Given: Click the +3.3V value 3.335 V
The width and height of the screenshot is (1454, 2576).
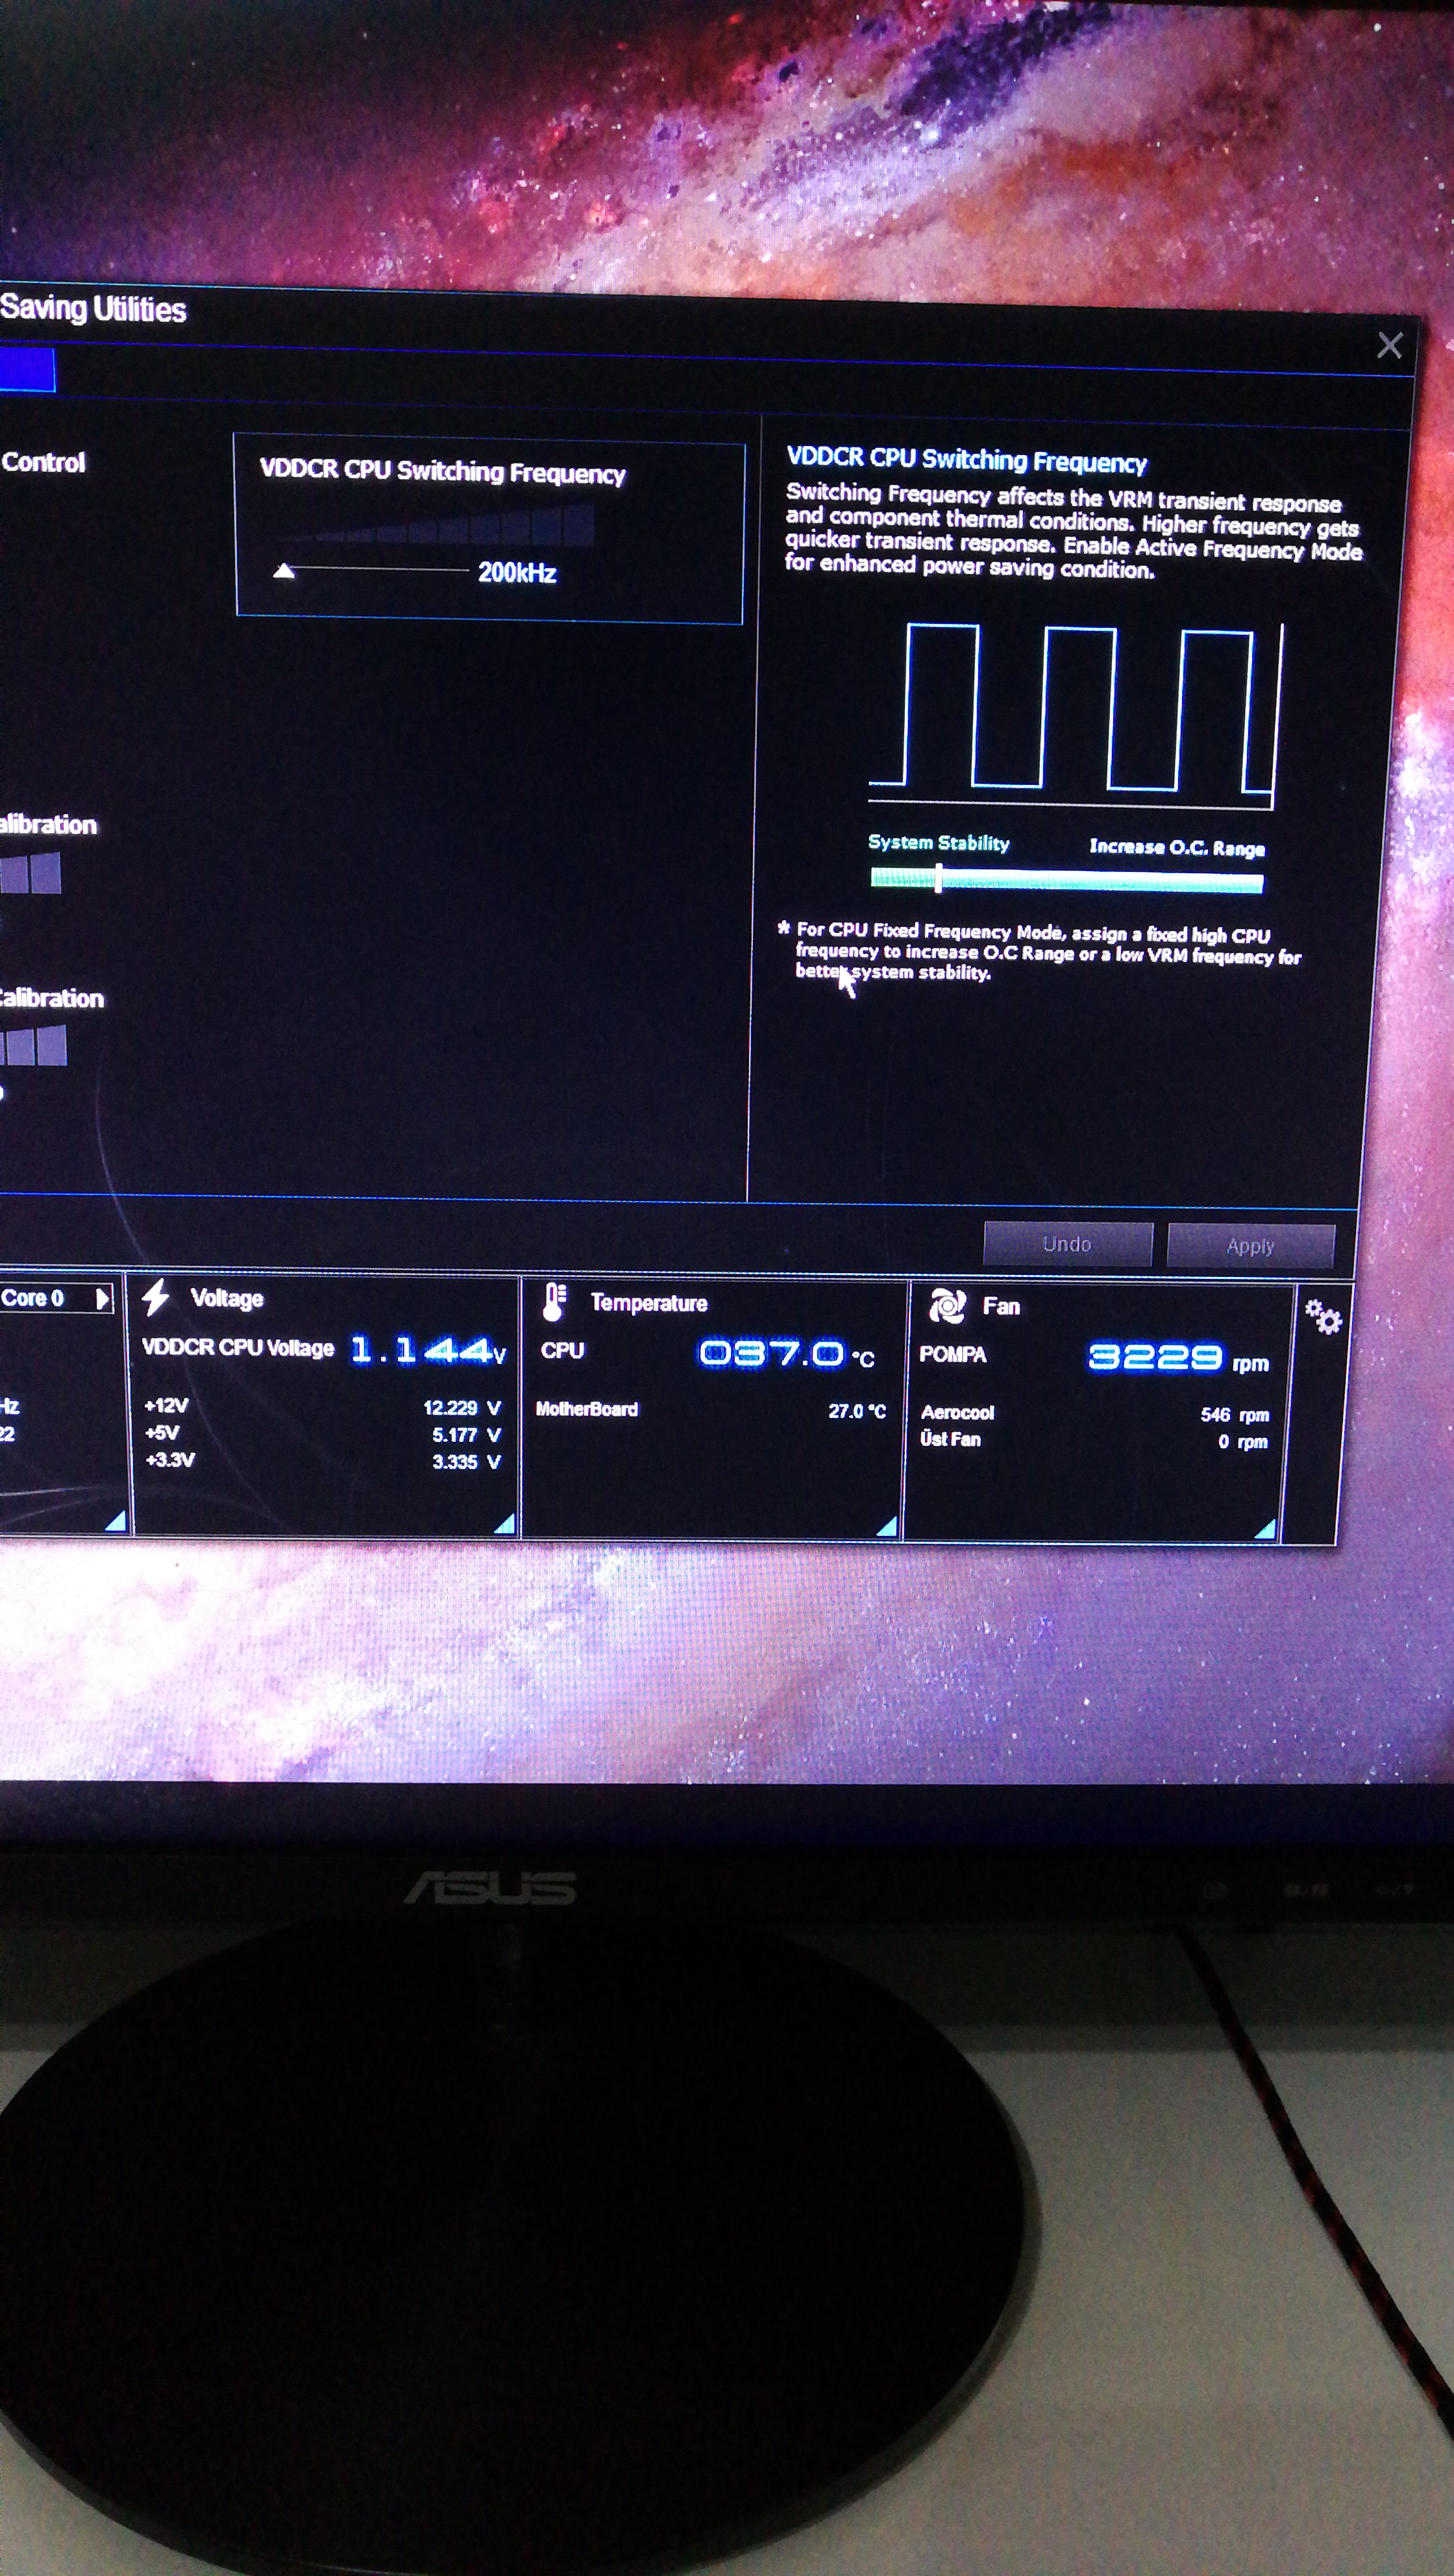Looking at the screenshot, I should click(466, 1462).
